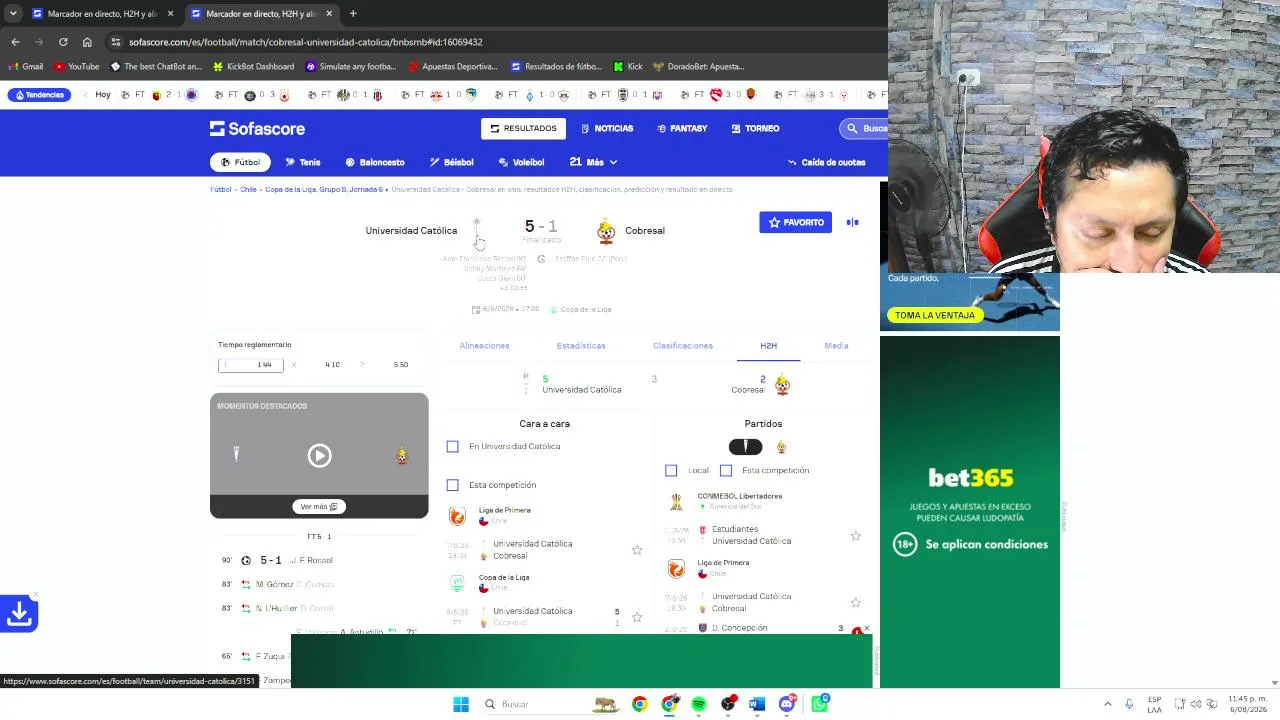This screenshot has width=1280, height=720.
Task: Open the Kick bookmark
Action: pos(628,67)
